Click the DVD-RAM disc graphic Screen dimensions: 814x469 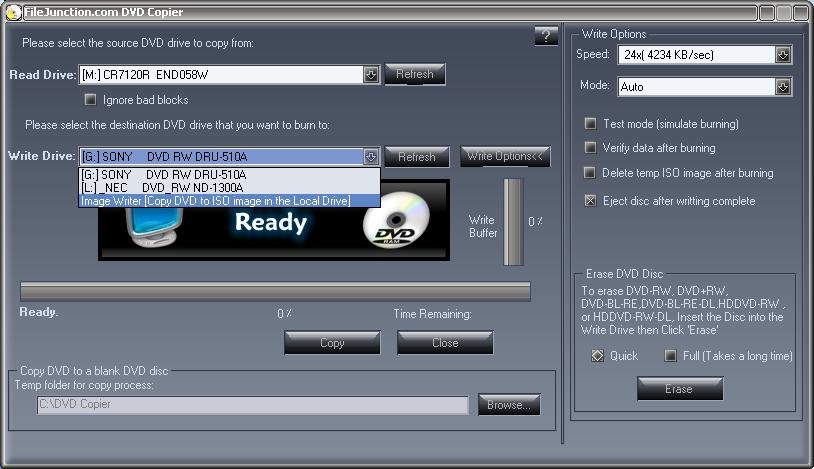pos(396,220)
